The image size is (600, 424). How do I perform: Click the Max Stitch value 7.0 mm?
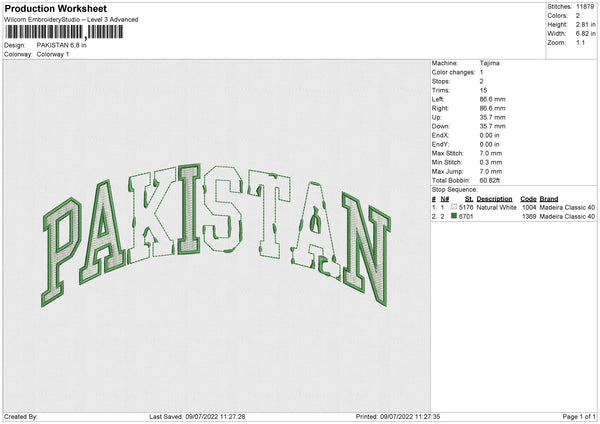(491, 153)
